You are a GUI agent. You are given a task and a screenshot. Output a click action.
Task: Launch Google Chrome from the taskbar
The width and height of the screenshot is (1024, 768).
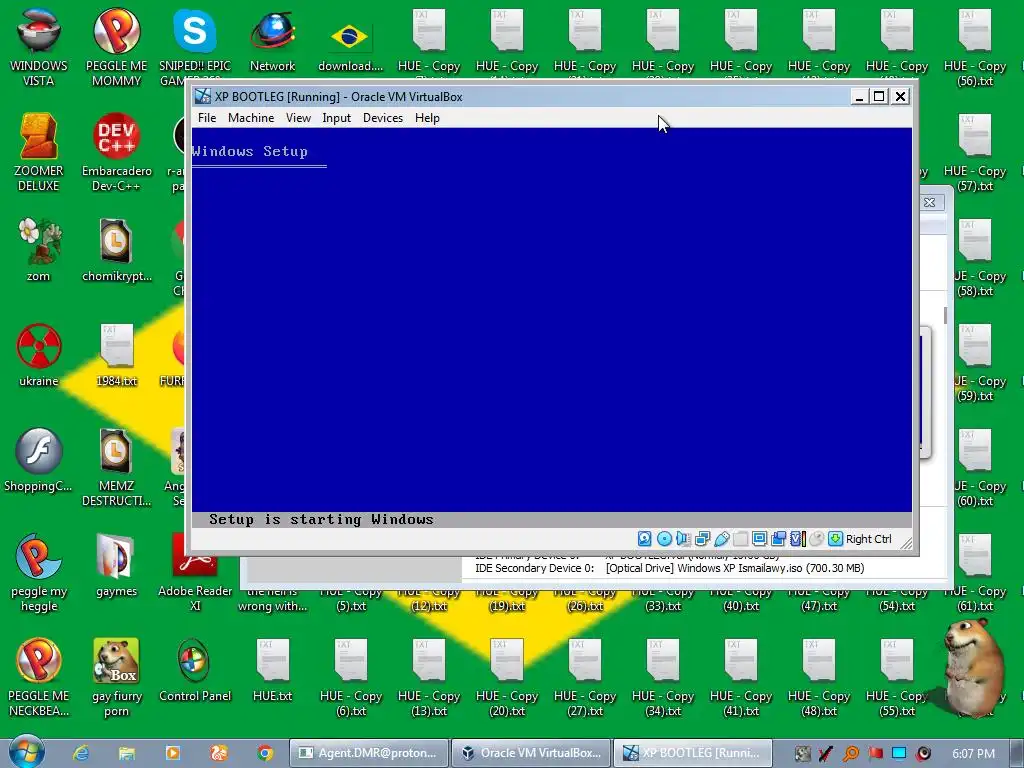pos(265,753)
